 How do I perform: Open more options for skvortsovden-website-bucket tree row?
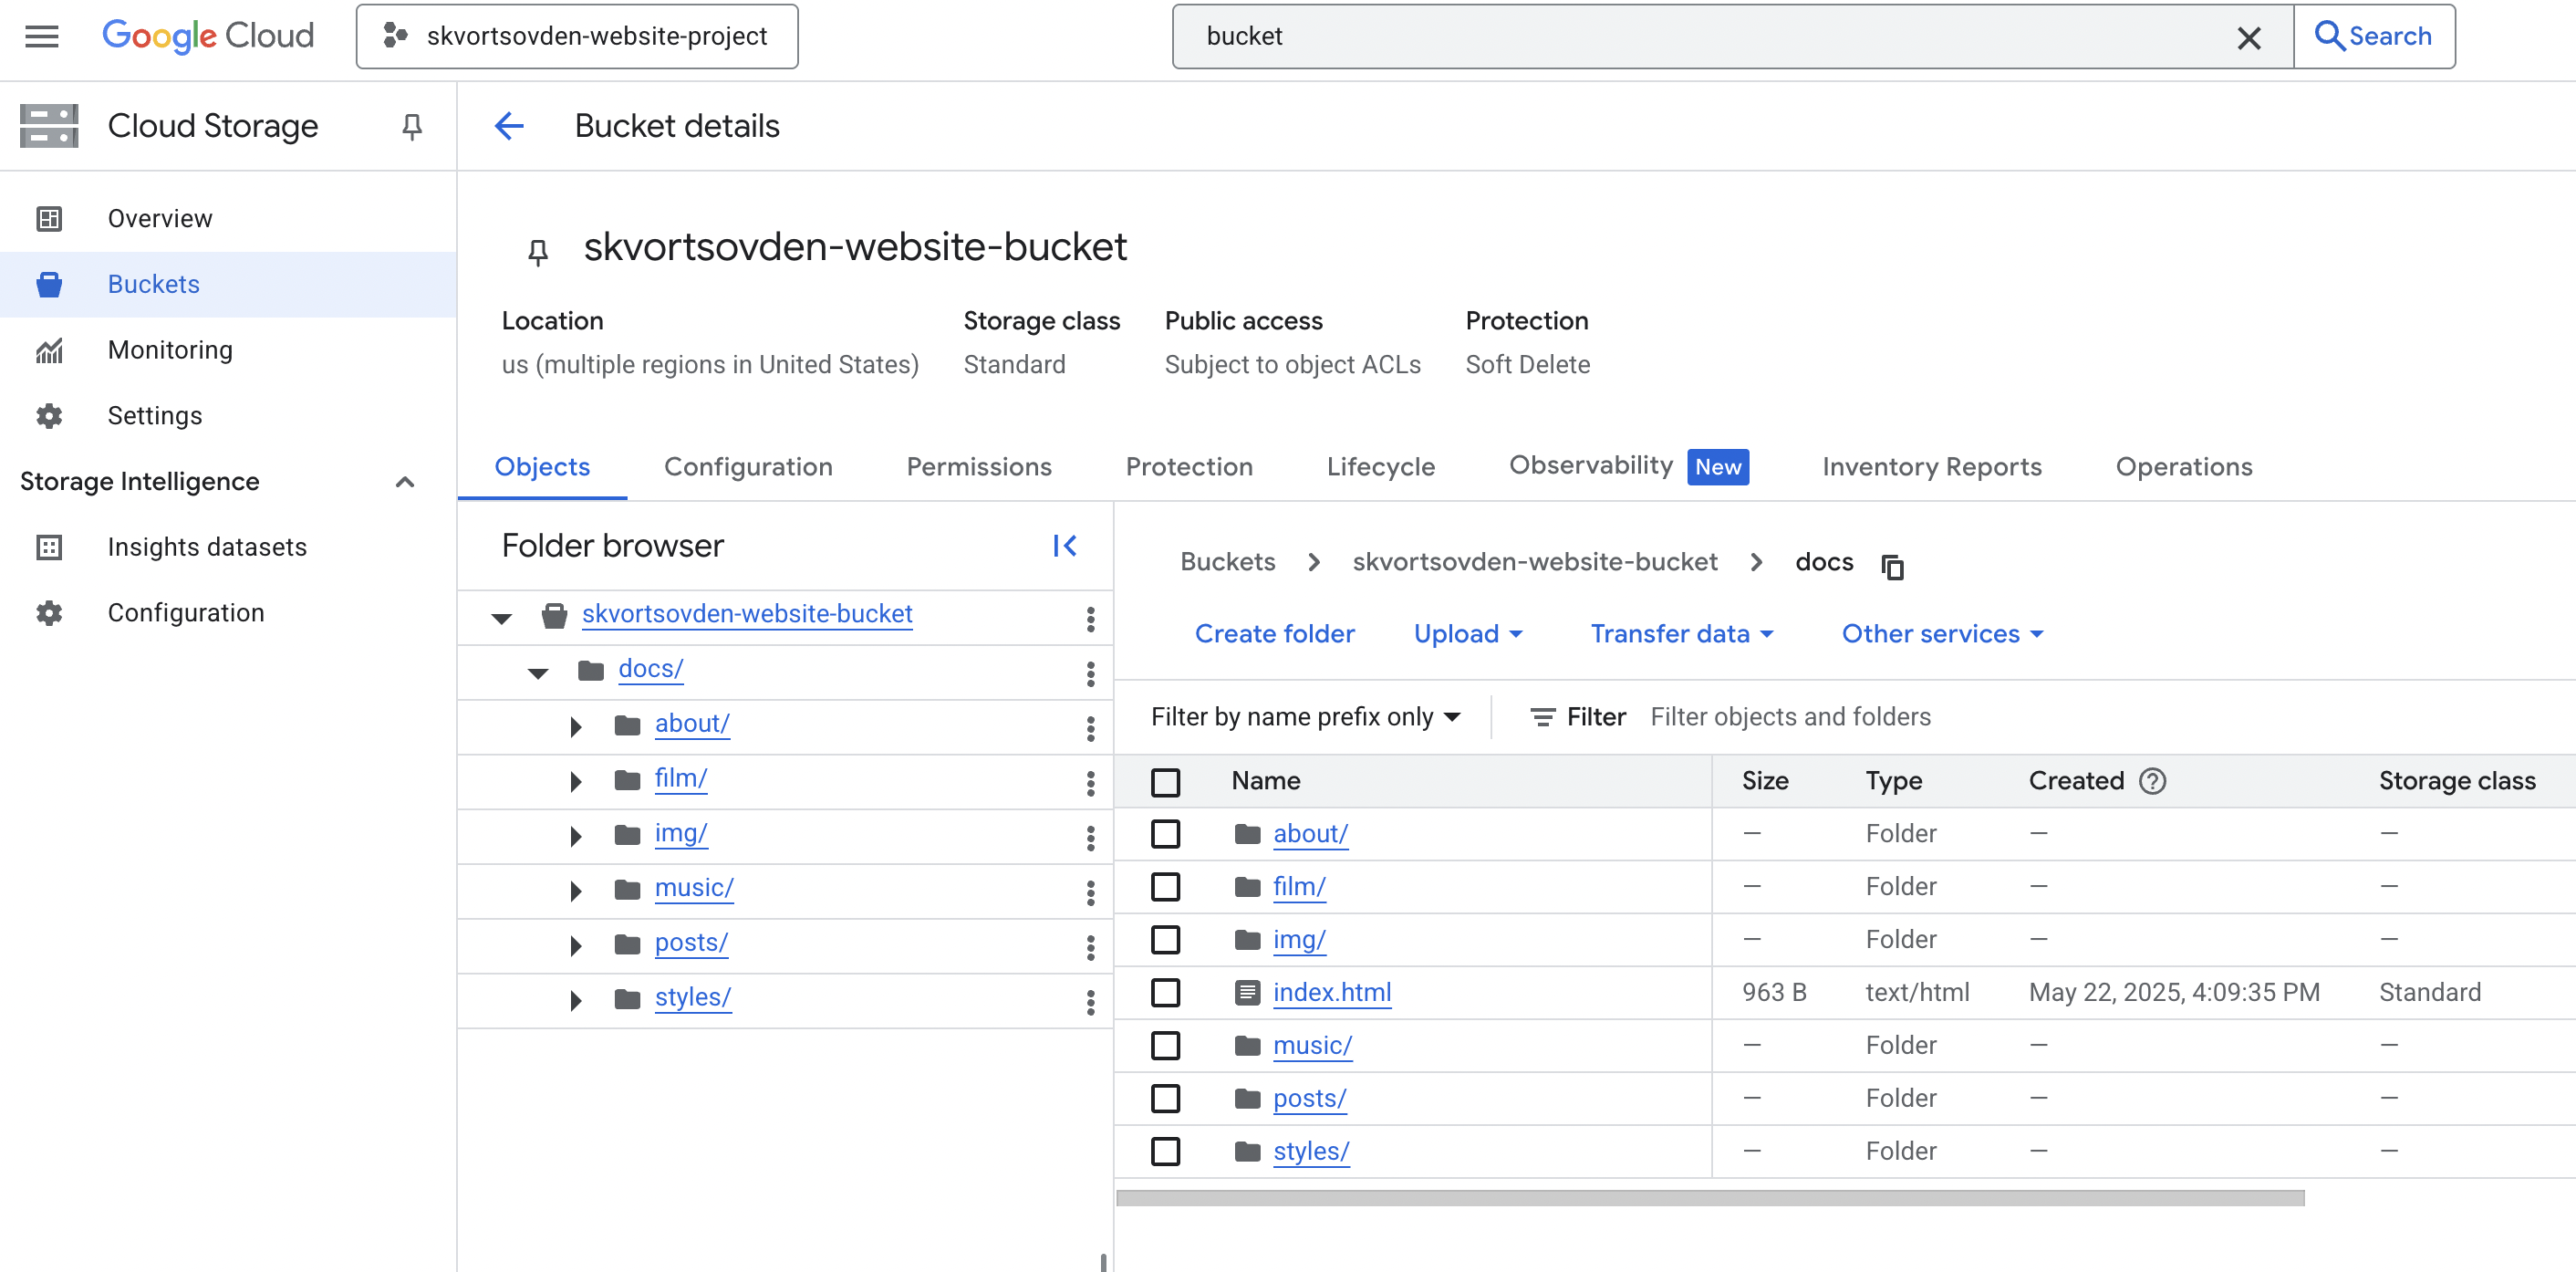(1090, 619)
